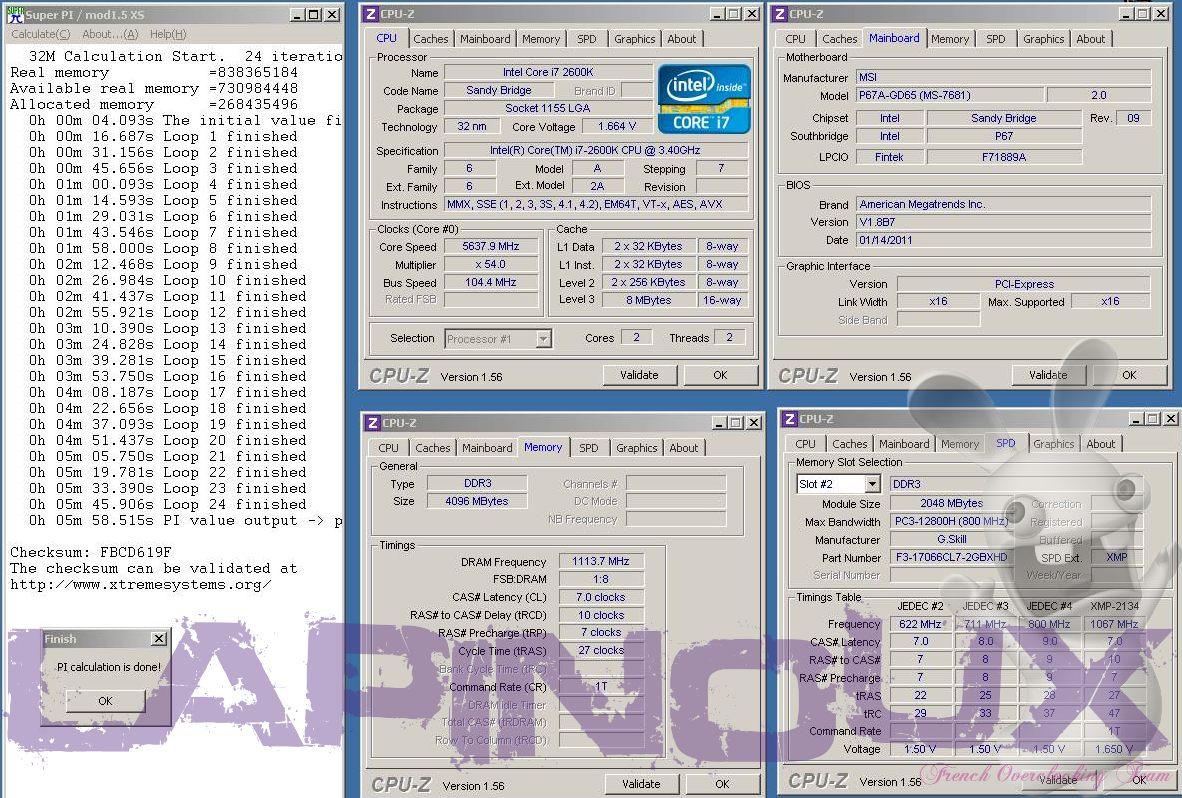Image resolution: width=1182 pixels, height=798 pixels.
Task: Select the Caches tab in the Memory window
Action: point(433,448)
